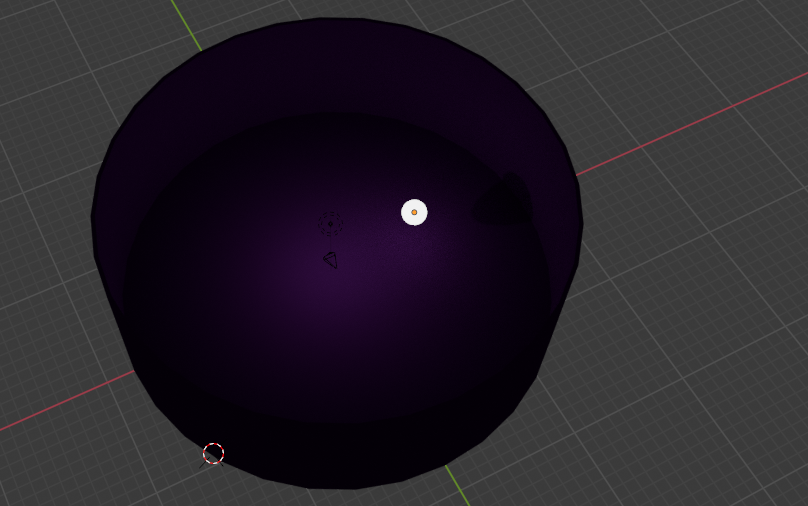Click the dark shadow blob on inner wall
Screen dimensions: 808x506
(502, 203)
